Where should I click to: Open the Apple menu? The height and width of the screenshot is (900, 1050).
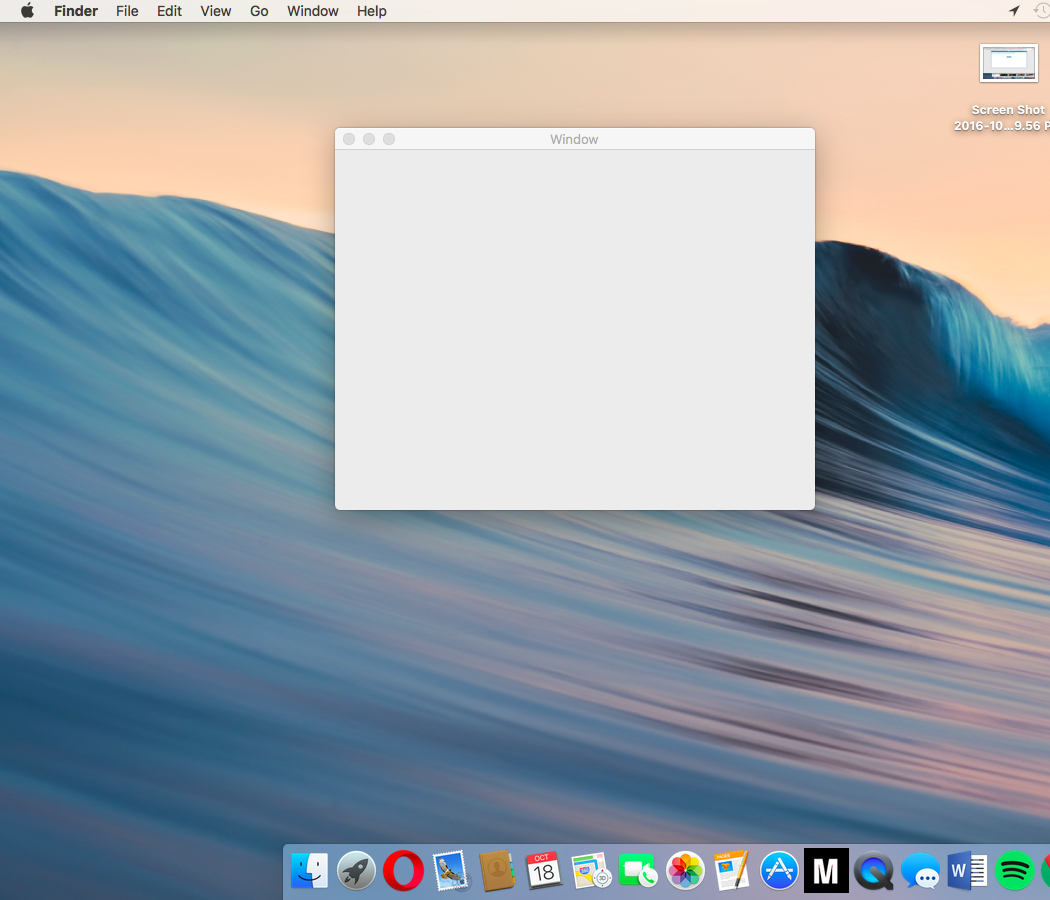[x=27, y=11]
